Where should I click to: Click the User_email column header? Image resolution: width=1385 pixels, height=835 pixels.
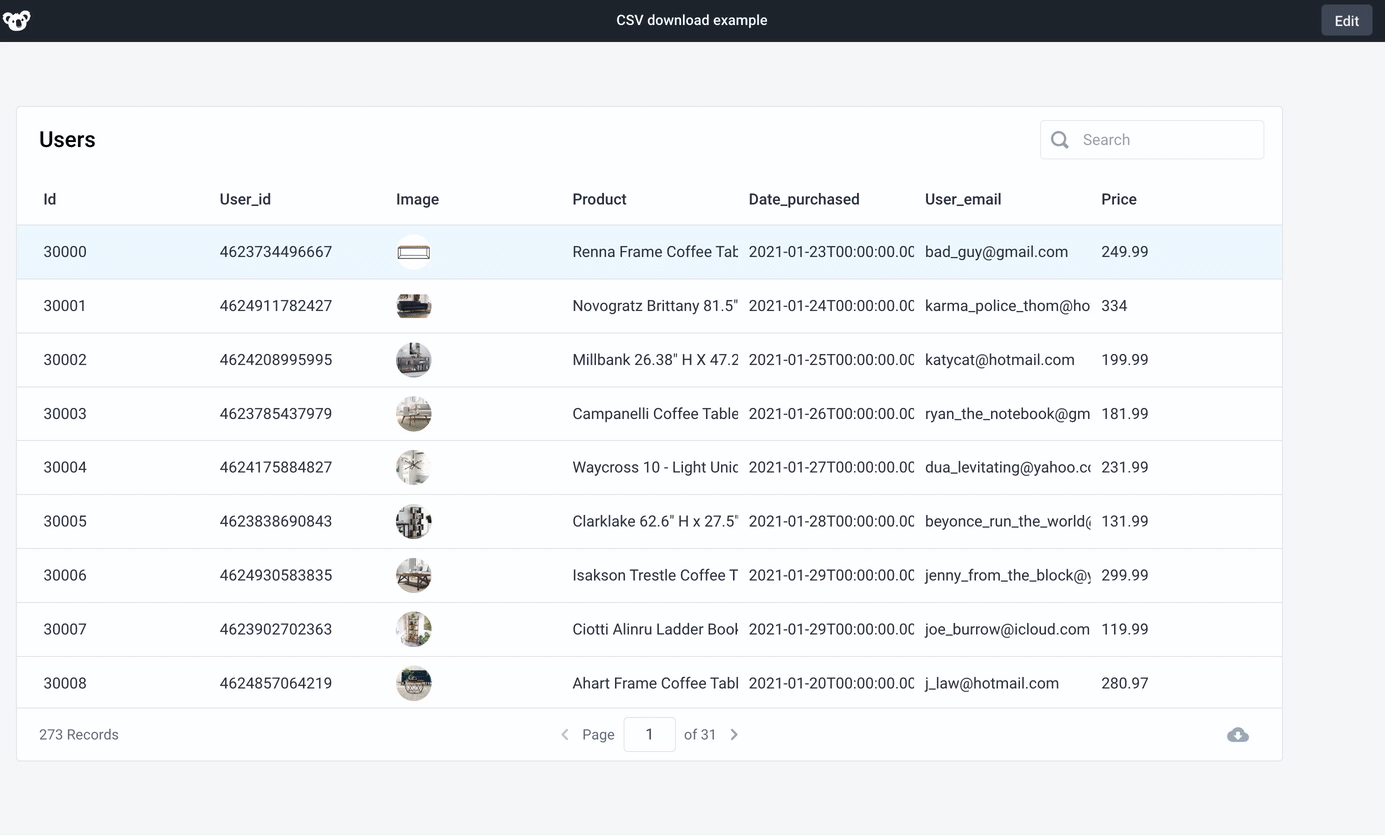click(x=963, y=199)
